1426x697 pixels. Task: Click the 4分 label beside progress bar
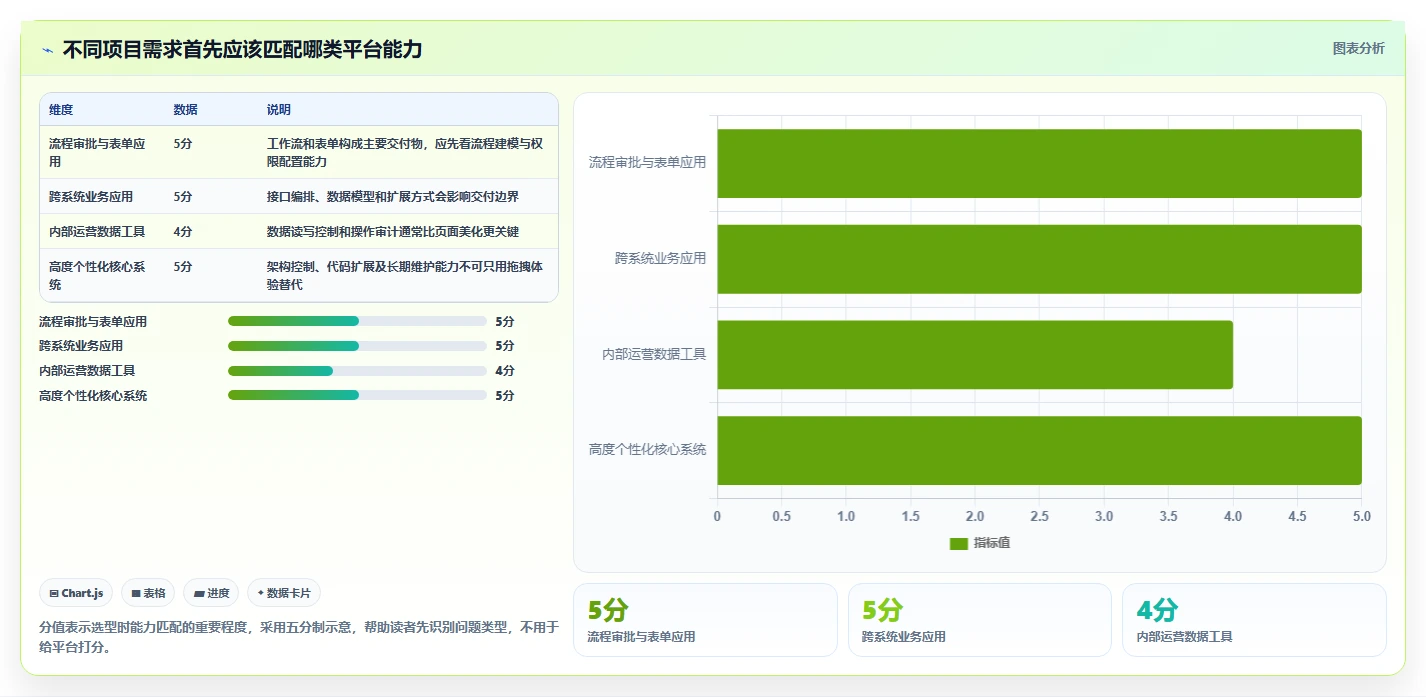click(505, 370)
